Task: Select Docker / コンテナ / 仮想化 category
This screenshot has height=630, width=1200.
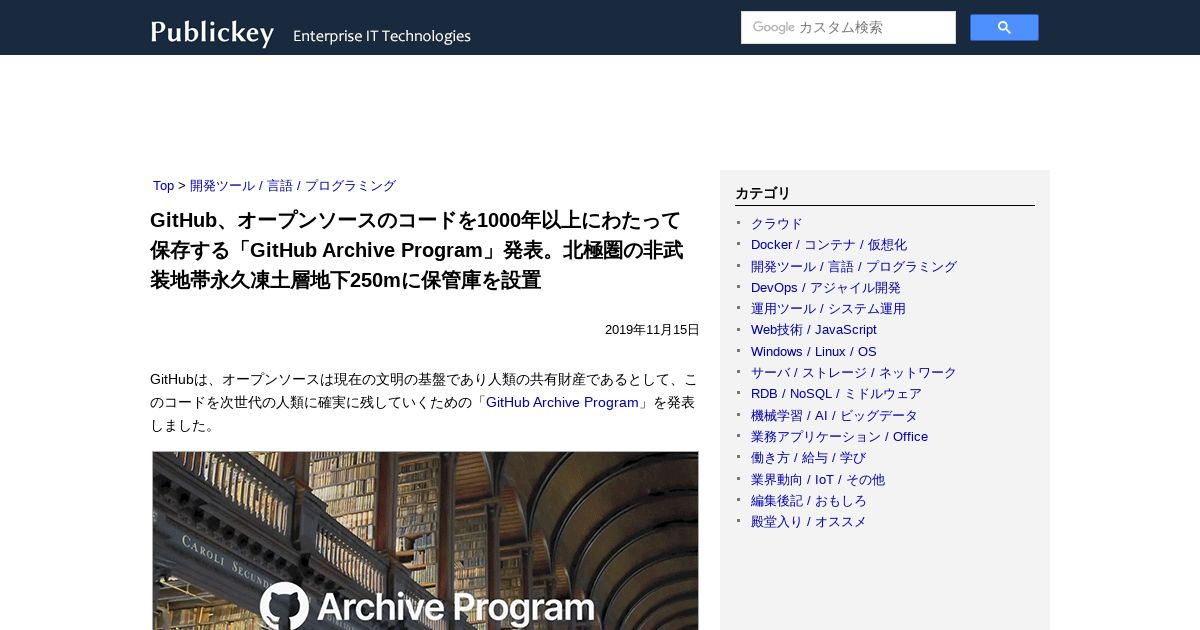Action: click(x=829, y=245)
